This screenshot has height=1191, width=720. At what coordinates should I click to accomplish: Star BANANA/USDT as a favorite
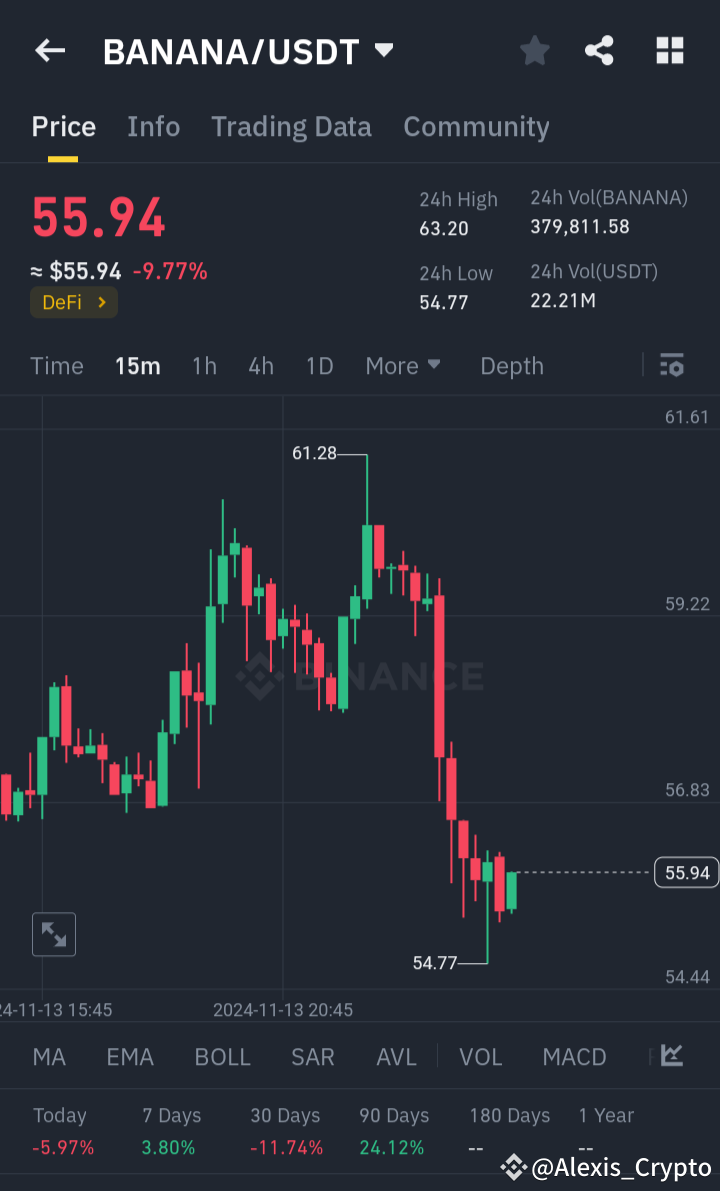[x=534, y=51]
